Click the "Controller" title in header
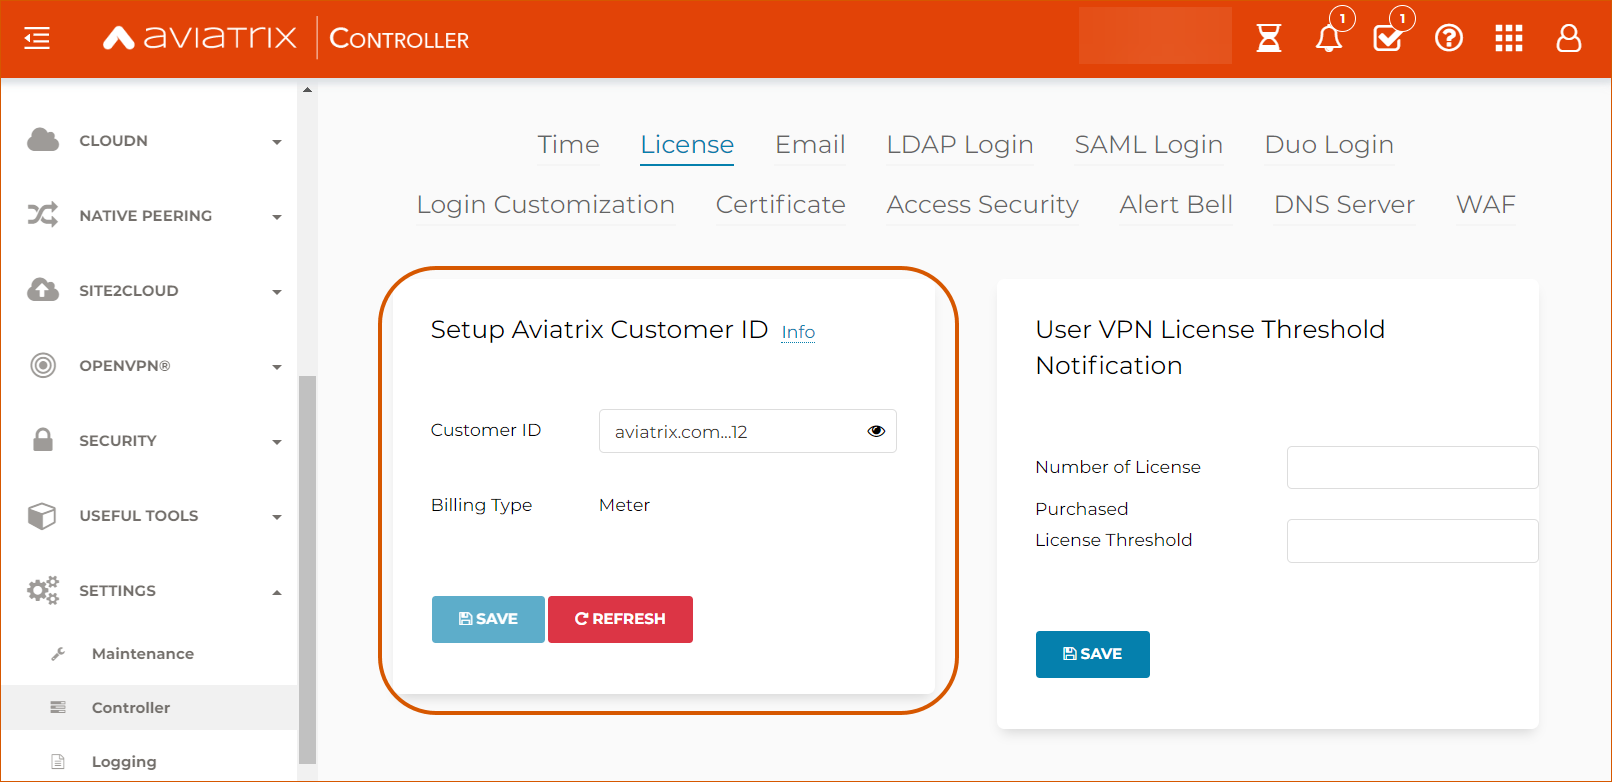Viewport: 1612px width, 782px height. (399, 39)
